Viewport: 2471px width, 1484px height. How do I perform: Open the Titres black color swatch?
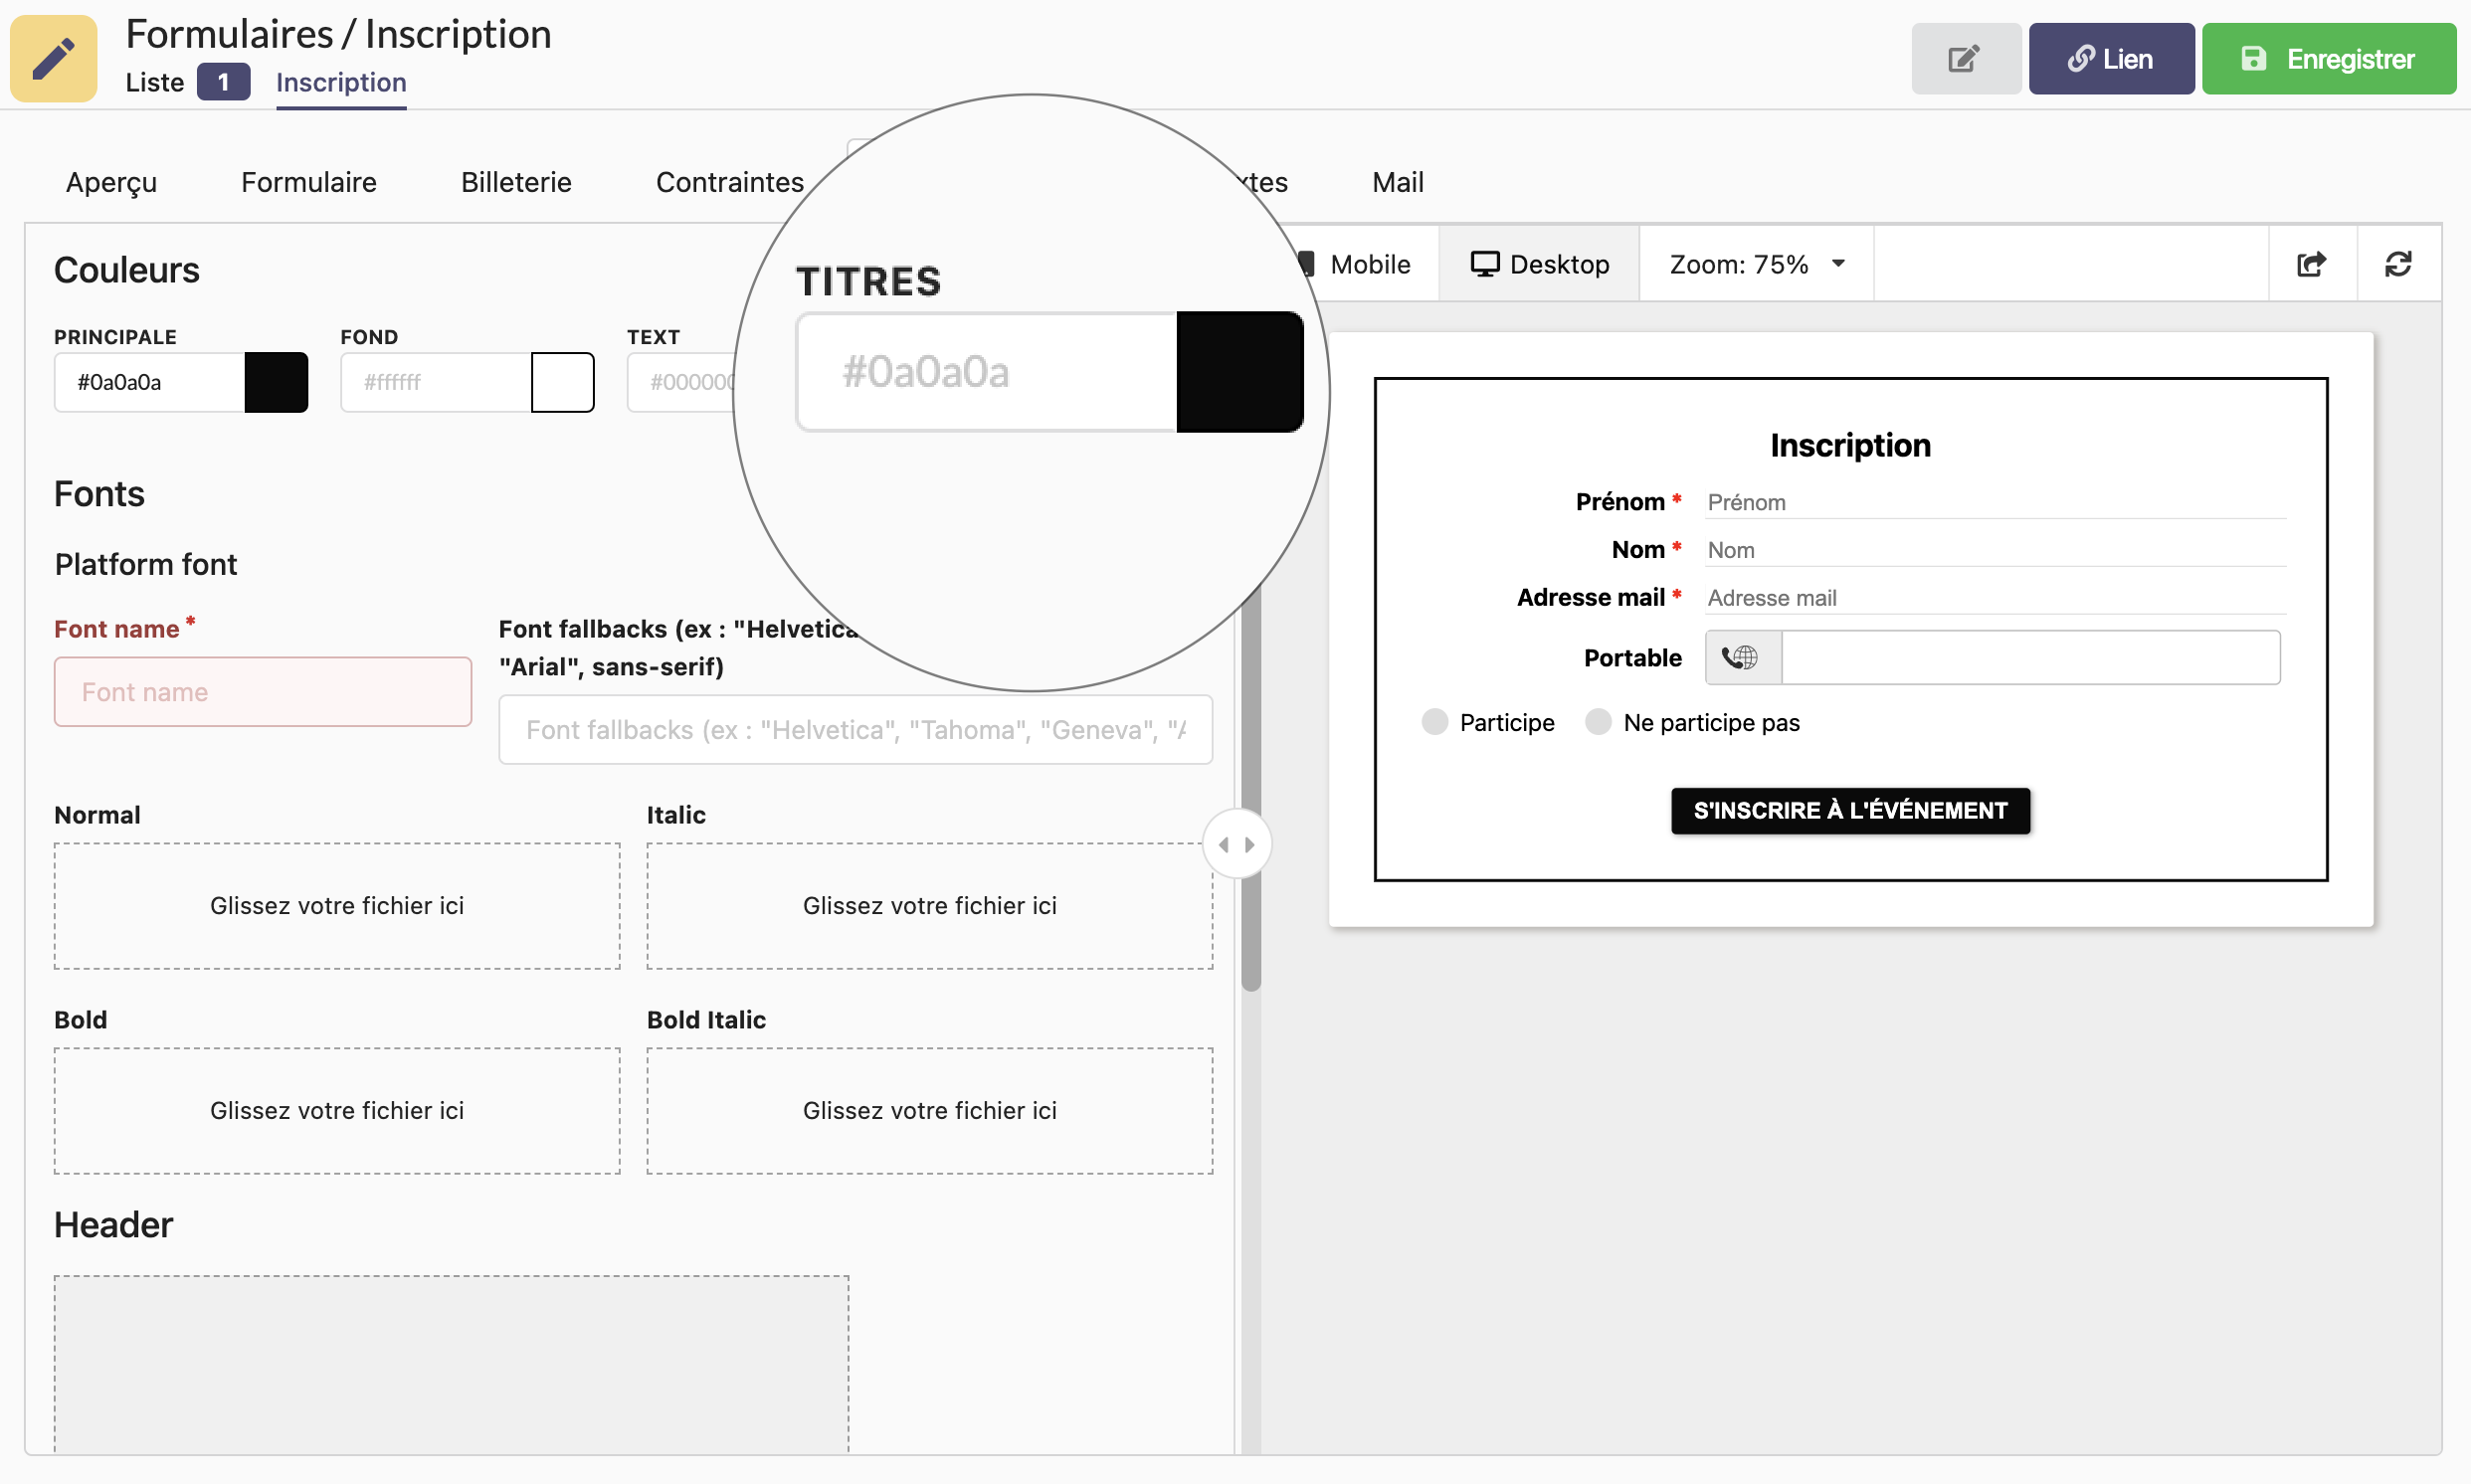[1239, 372]
